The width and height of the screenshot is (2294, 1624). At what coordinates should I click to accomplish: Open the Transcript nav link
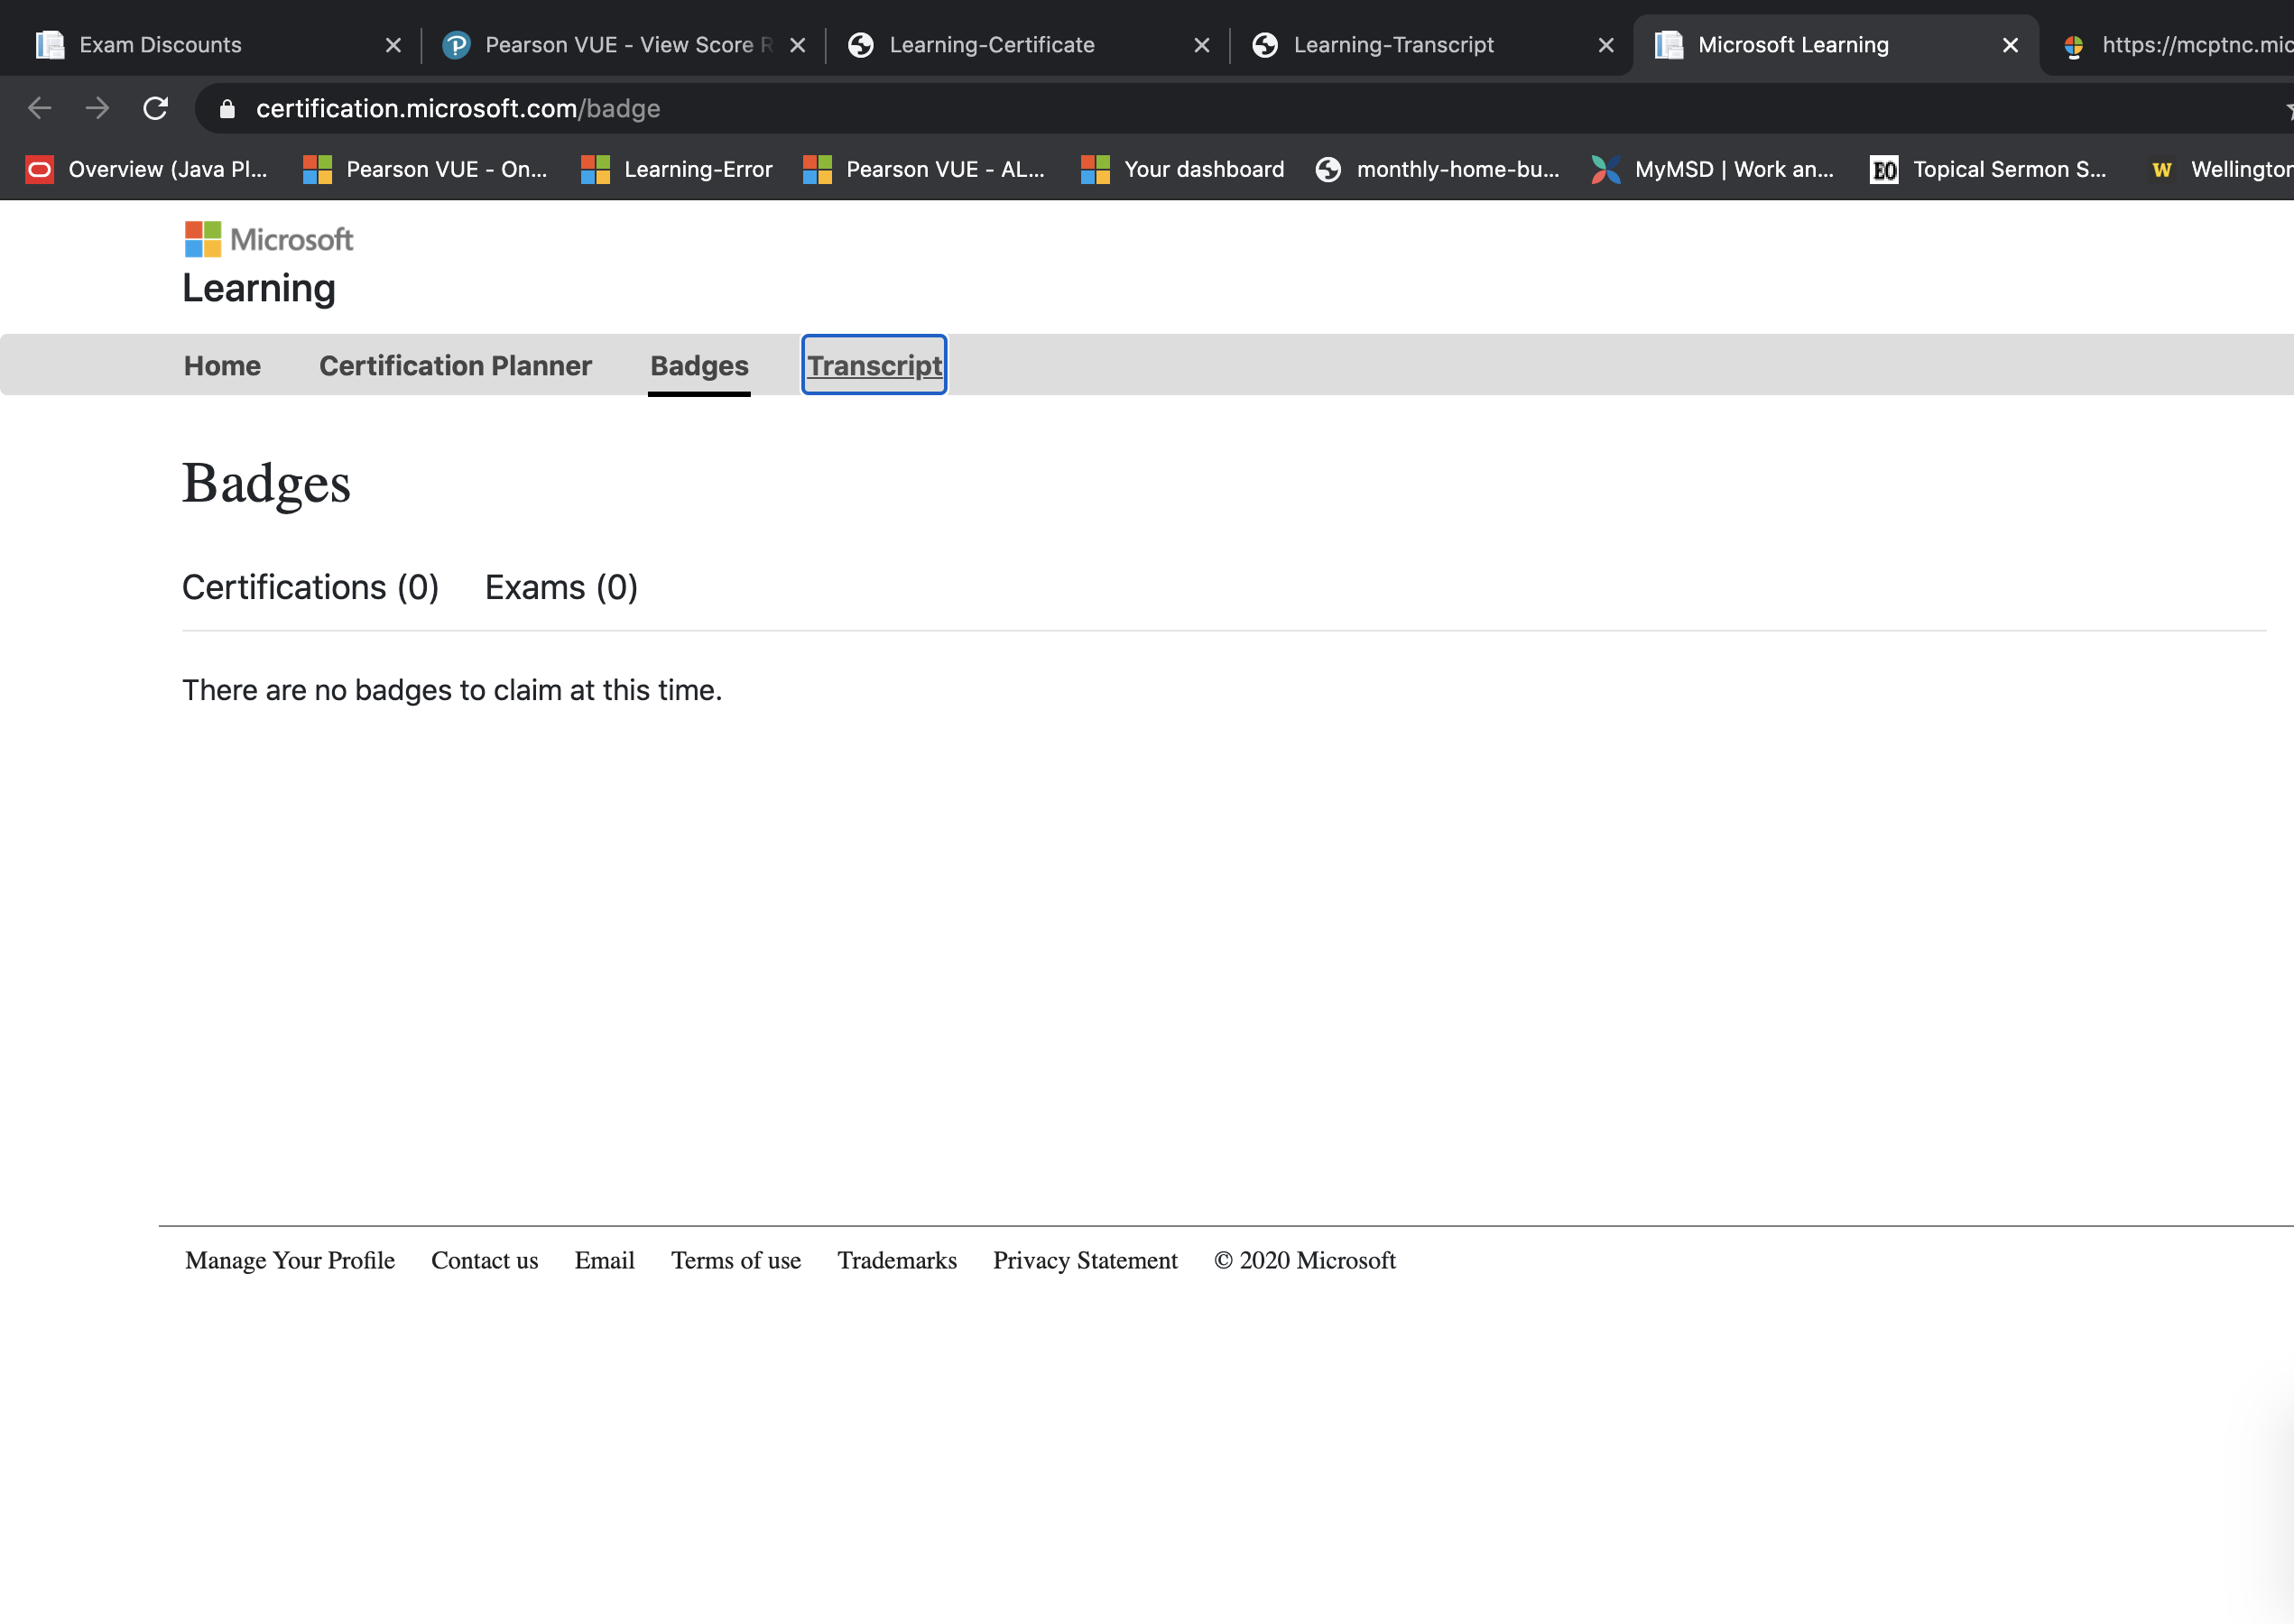point(874,366)
